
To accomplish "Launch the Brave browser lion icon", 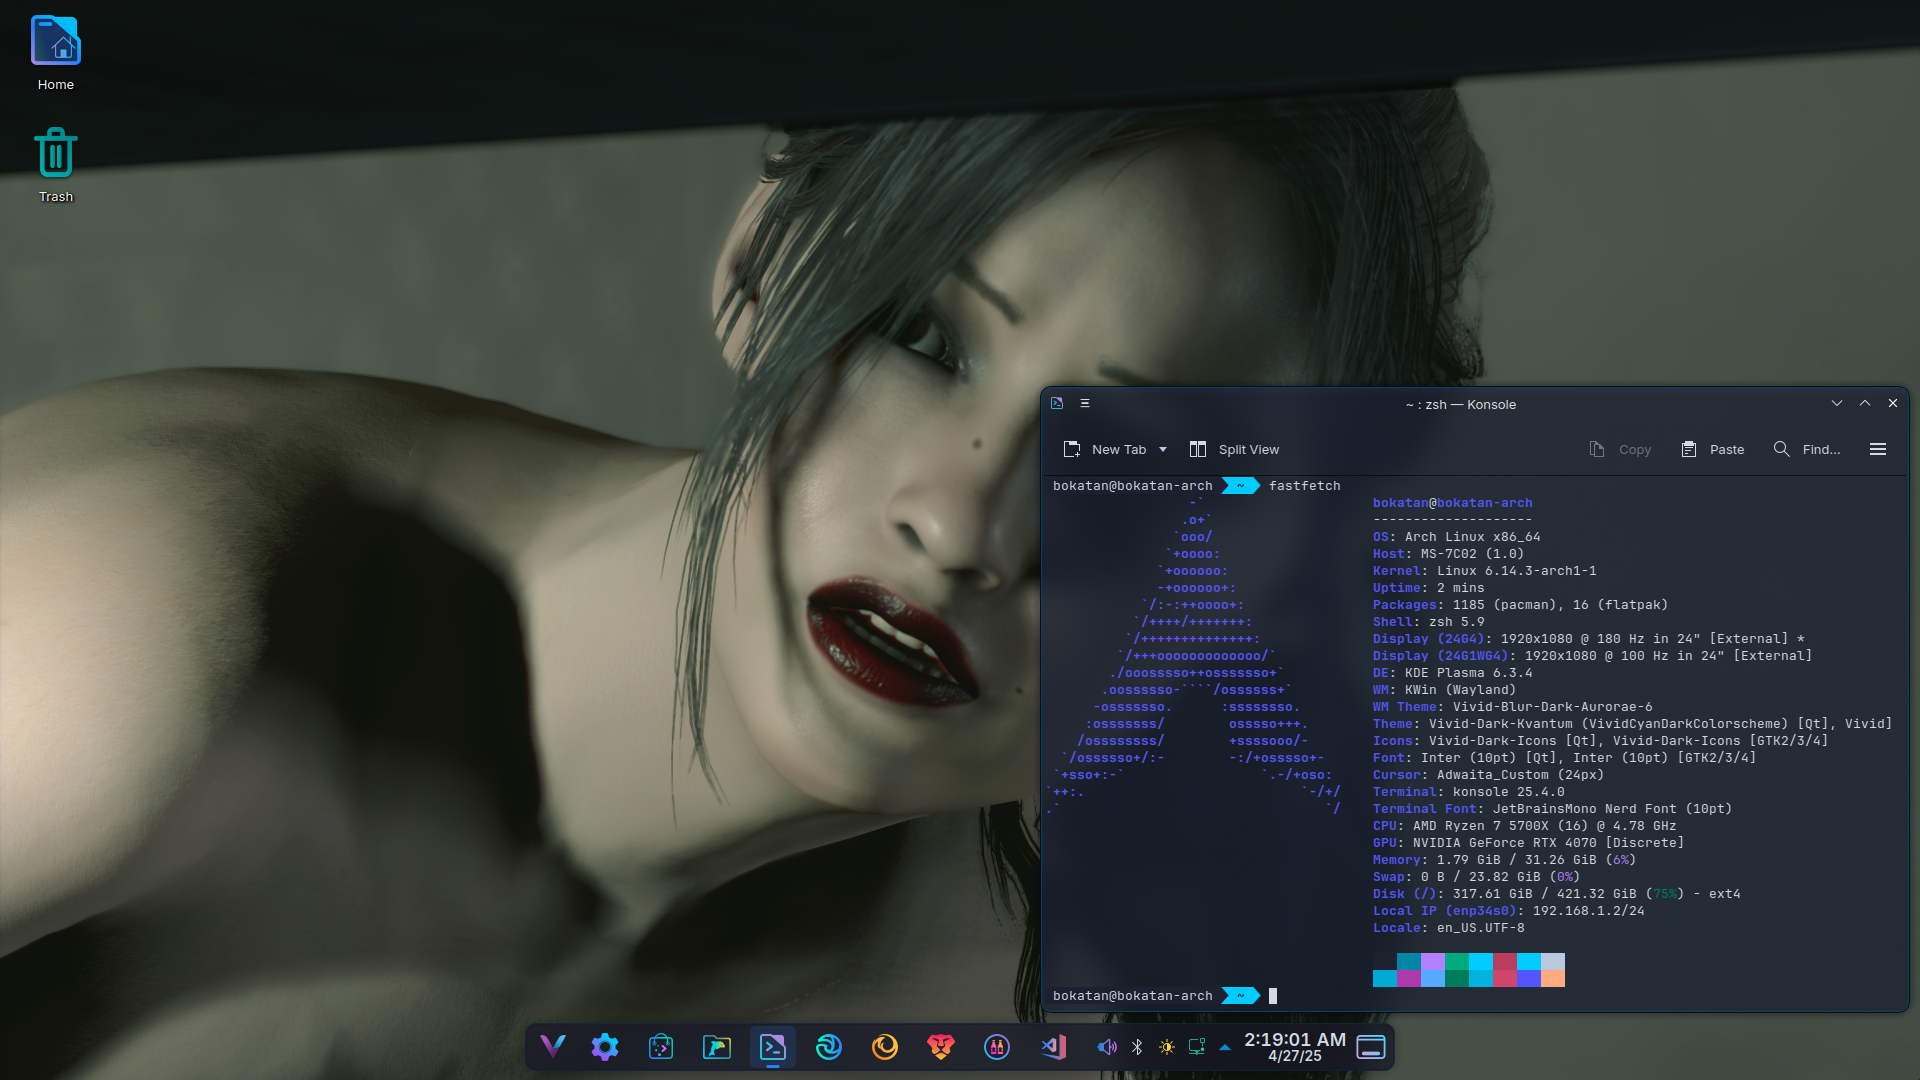I will (941, 1047).
